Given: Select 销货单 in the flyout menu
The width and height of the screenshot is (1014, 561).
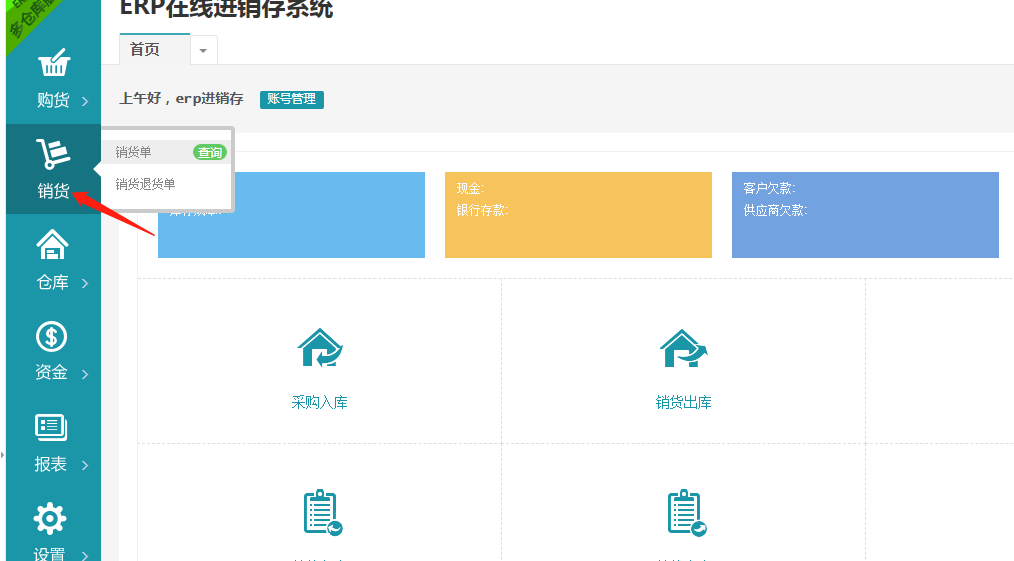Looking at the screenshot, I should click(134, 152).
